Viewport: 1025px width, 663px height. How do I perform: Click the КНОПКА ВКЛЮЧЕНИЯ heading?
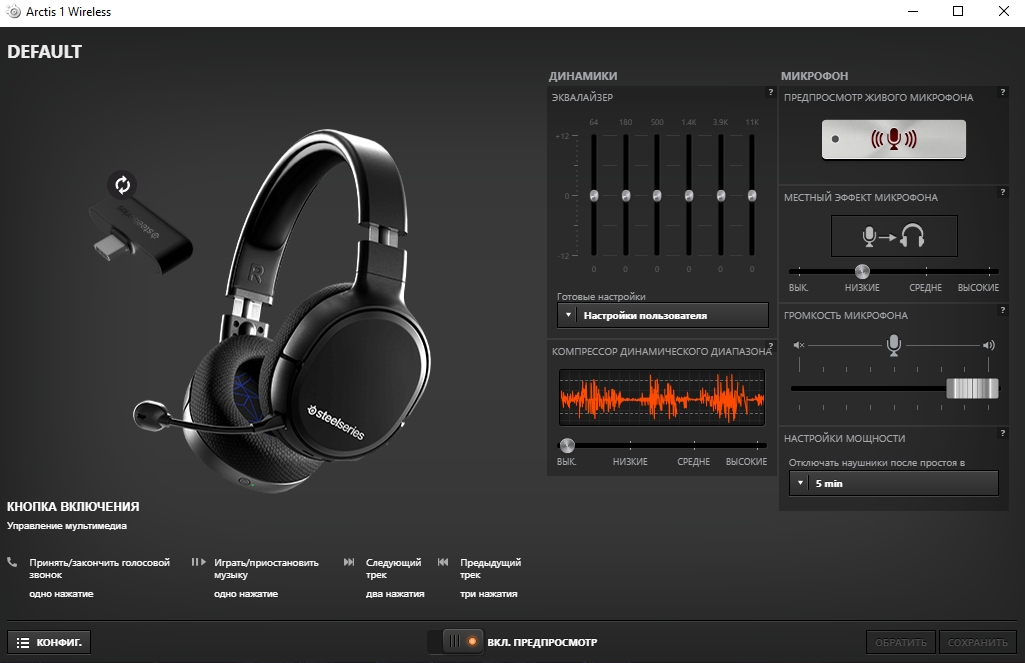tap(73, 506)
